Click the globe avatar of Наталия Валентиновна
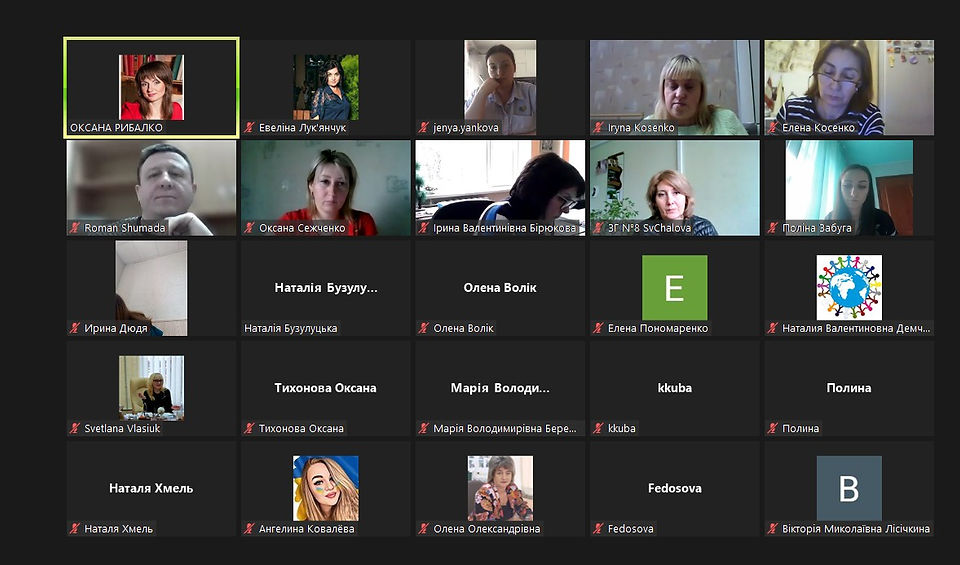Image resolution: width=960 pixels, height=565 pixels. tap(849, 288)
